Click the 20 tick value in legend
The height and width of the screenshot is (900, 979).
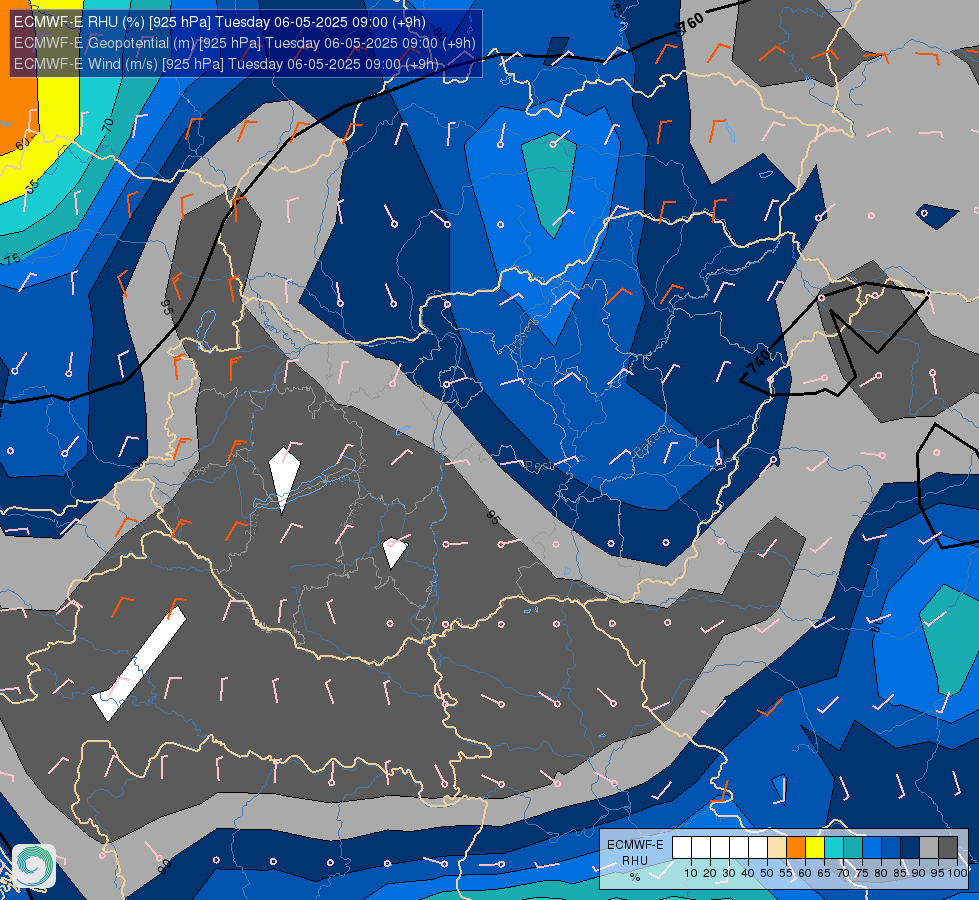710,873
